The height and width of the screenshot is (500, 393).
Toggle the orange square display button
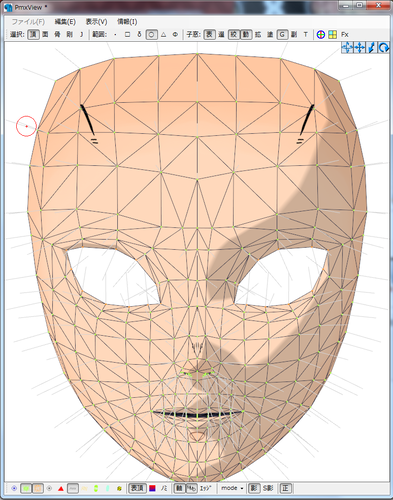click(38, 489)
